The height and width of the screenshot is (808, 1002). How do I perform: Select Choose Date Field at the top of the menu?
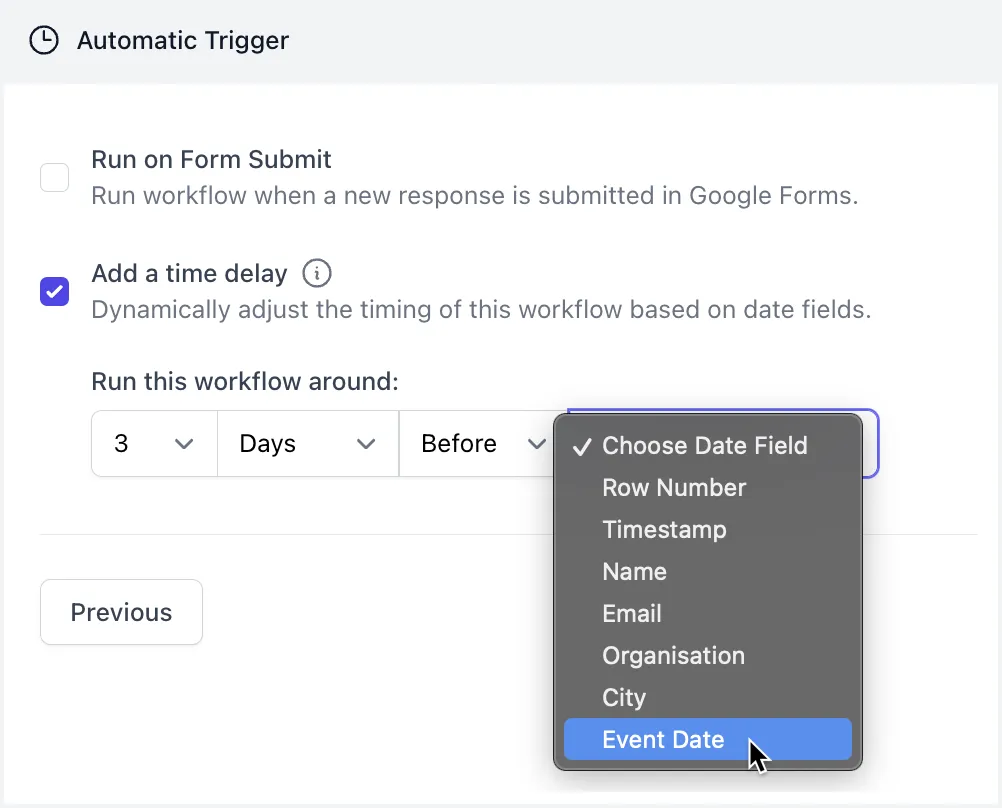[x=704, y=446]
